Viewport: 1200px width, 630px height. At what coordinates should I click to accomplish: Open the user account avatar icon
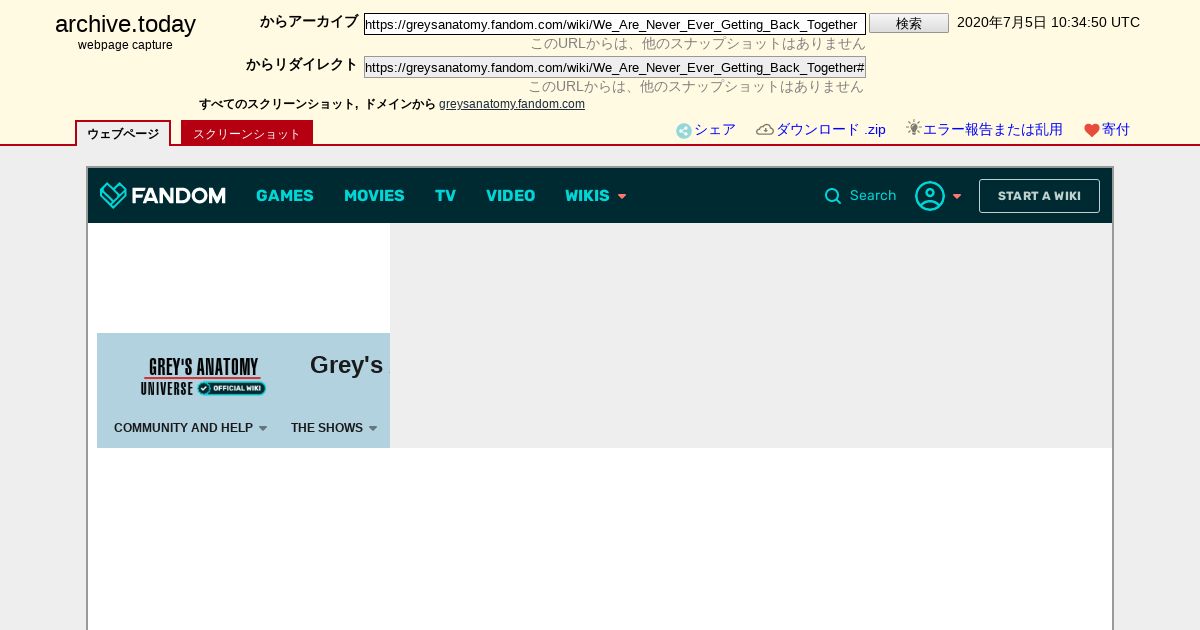click(930, 196)
